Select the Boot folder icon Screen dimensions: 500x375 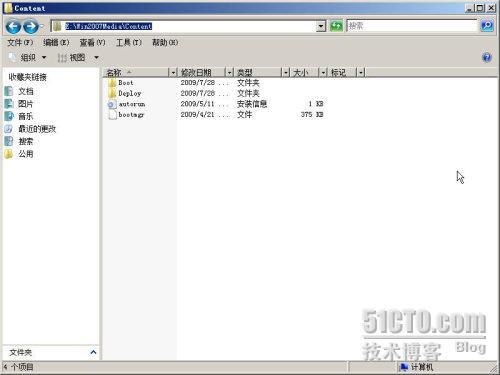point(112,83)
